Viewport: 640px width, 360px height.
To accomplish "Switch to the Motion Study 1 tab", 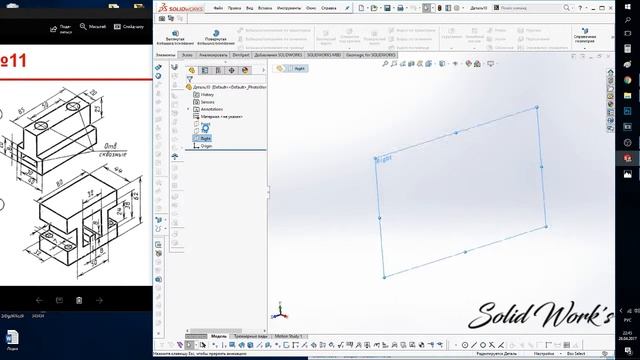I will (x=288, y=336).
